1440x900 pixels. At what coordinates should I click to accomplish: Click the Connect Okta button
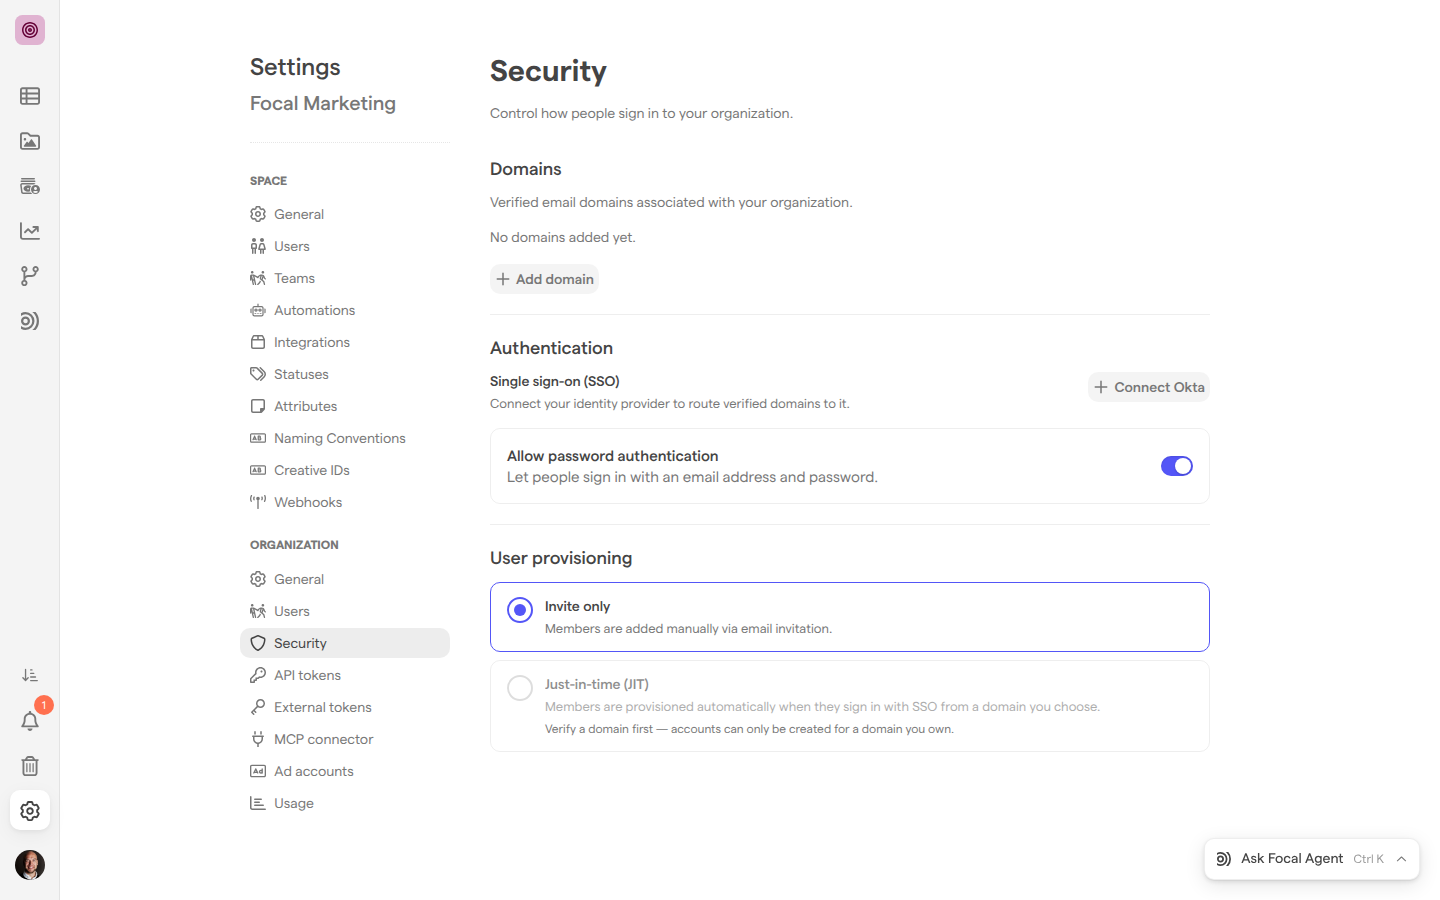(1149, 387)
